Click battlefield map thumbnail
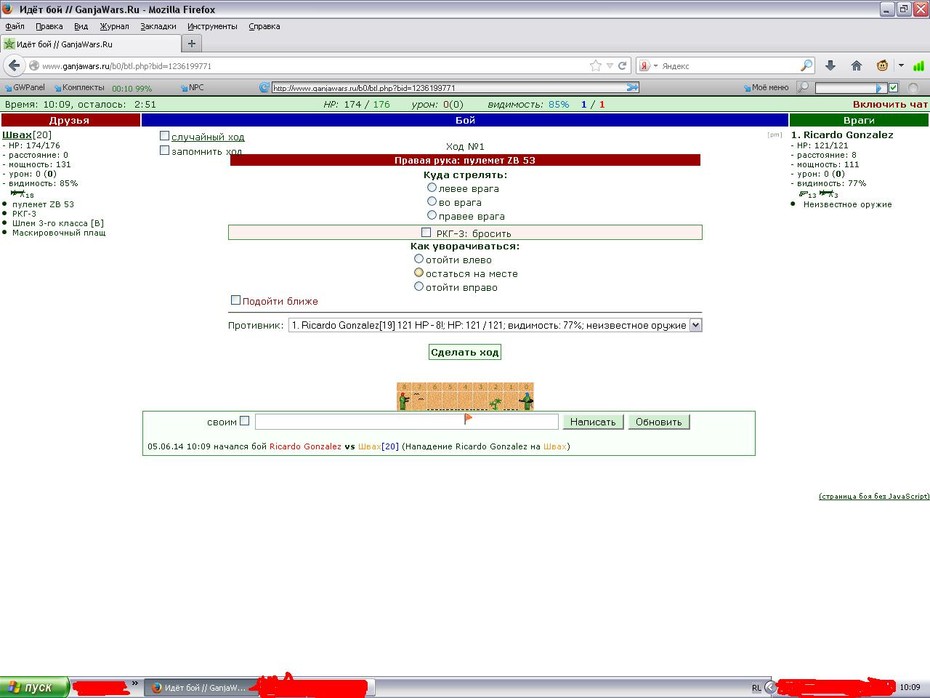Image resolution: width=930 pixels, height=698 pixels. pos(465,396)
